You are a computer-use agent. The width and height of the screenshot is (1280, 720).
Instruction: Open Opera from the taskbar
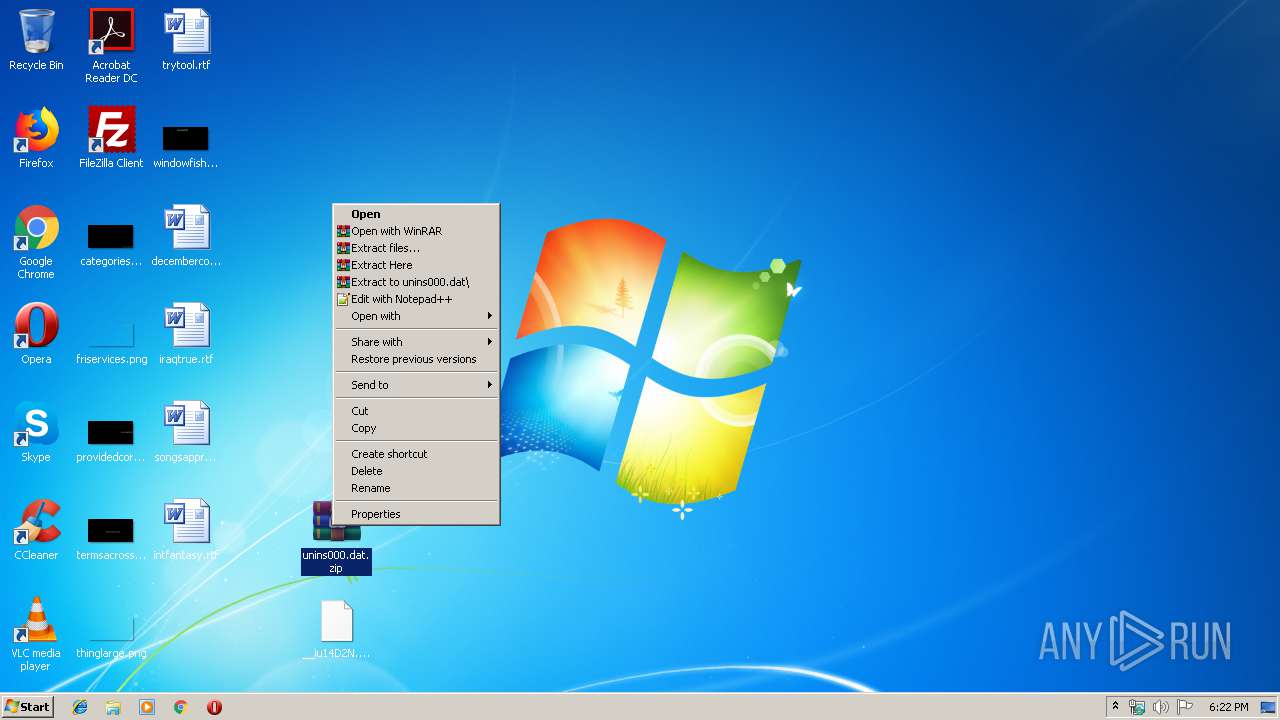214,707
